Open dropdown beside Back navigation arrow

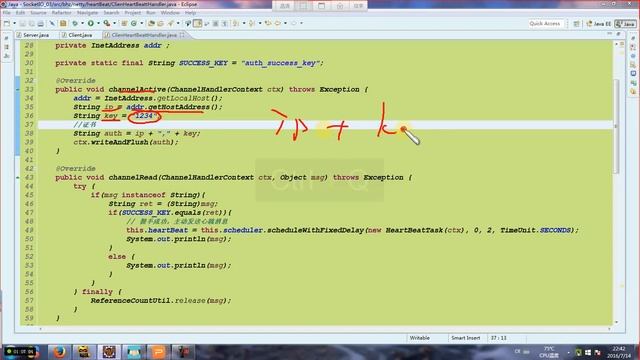point(285,23)
